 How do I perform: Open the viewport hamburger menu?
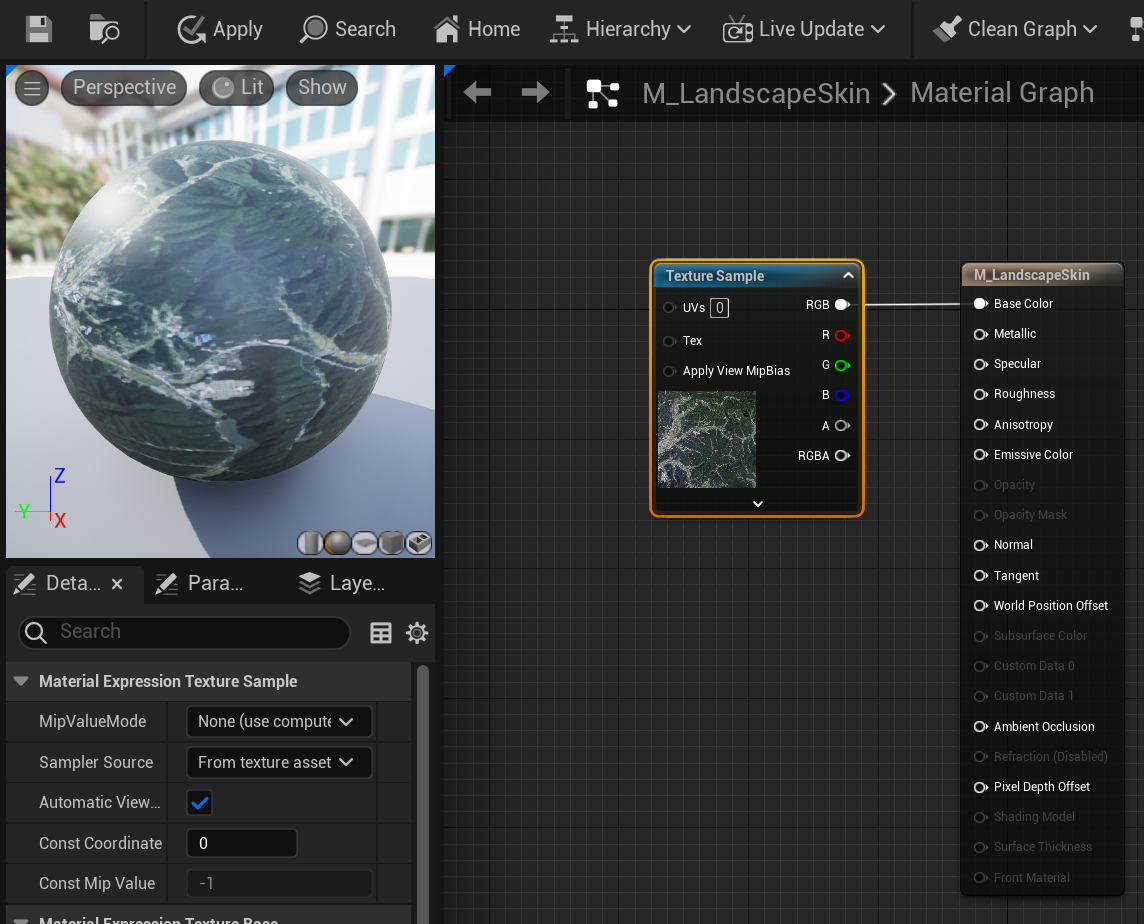(x=32, y=88)
